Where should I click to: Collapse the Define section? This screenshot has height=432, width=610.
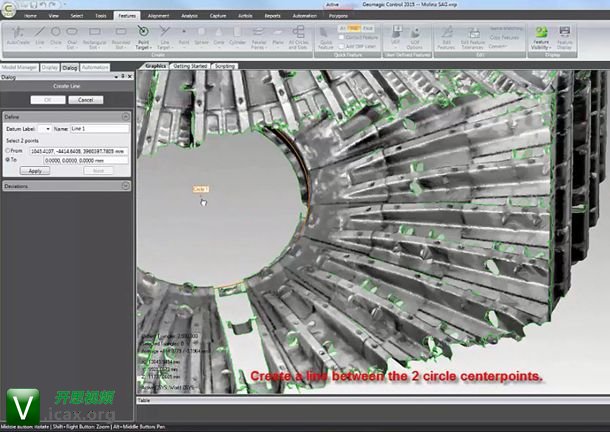click(125, 116)
